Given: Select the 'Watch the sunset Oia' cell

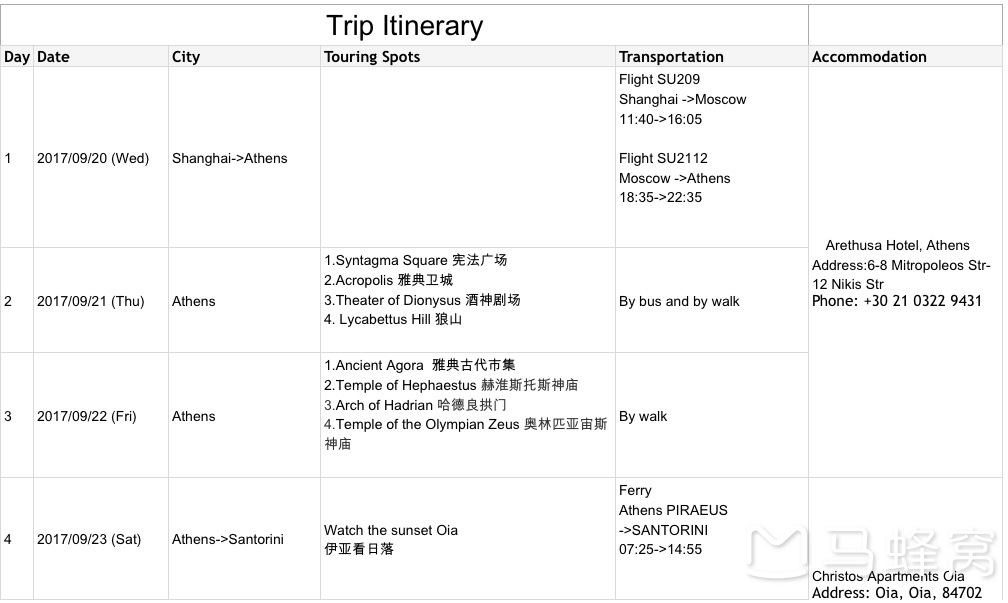Looking at the screenshot, I should pos(466,539).
